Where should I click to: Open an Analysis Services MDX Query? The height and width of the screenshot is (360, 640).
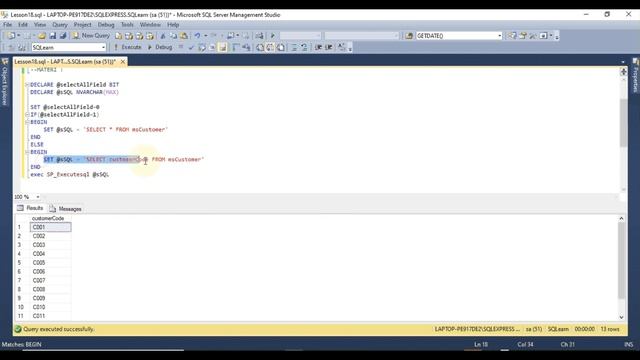(x=129, y=36)
